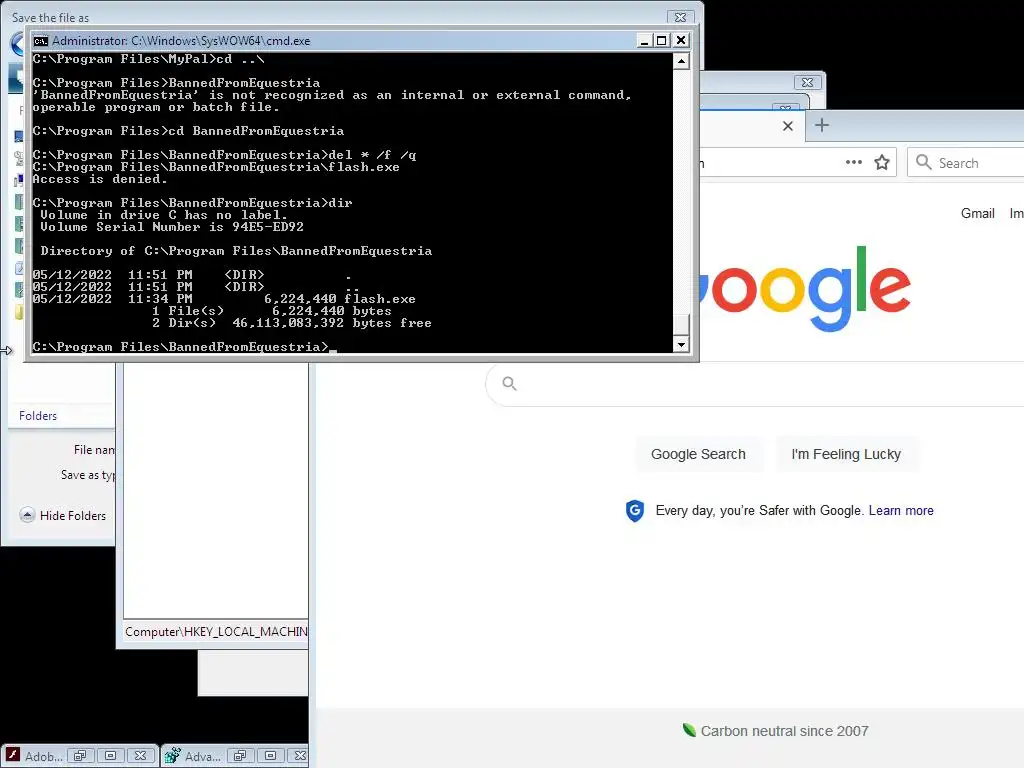
Task: Click the I'm Feeling Lucky button
Action: click(846, 454)
